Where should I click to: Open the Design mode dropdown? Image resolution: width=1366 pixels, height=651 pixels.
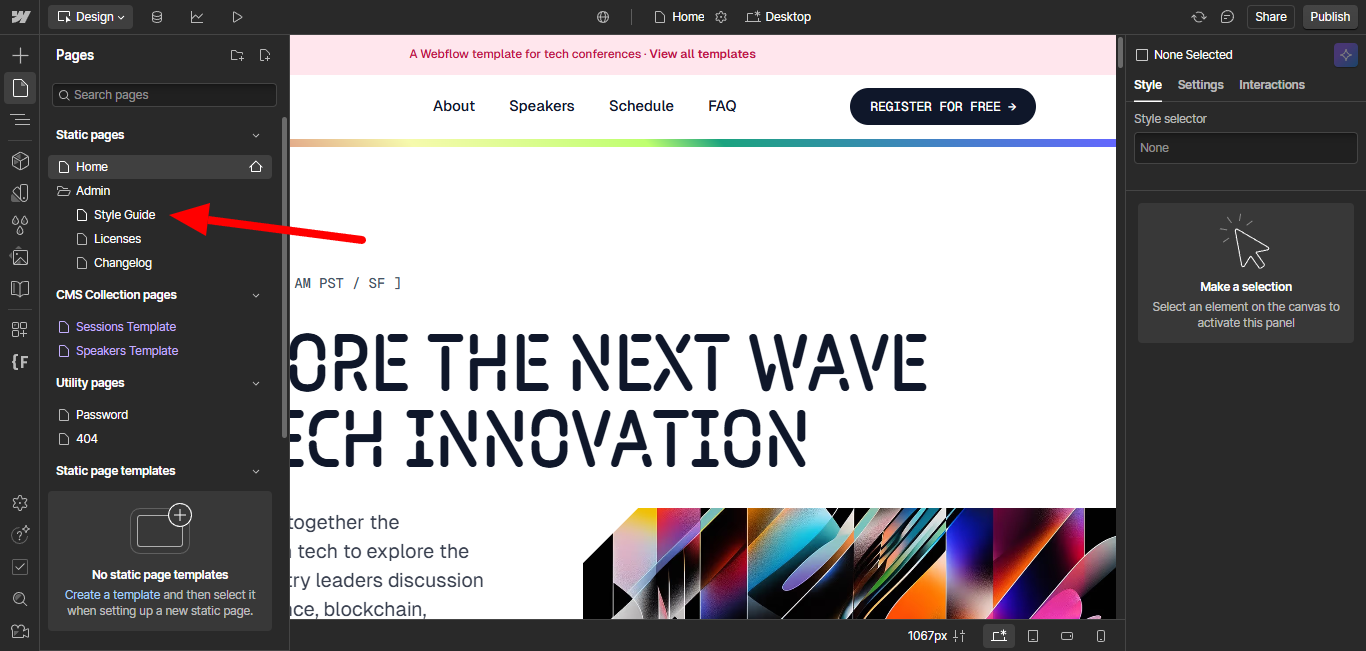[90, 17]
